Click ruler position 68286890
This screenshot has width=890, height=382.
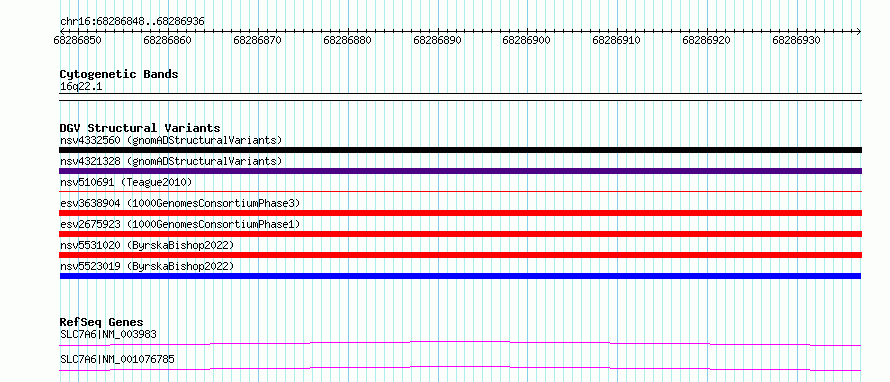pyautogui.click(x=438, y=40)
